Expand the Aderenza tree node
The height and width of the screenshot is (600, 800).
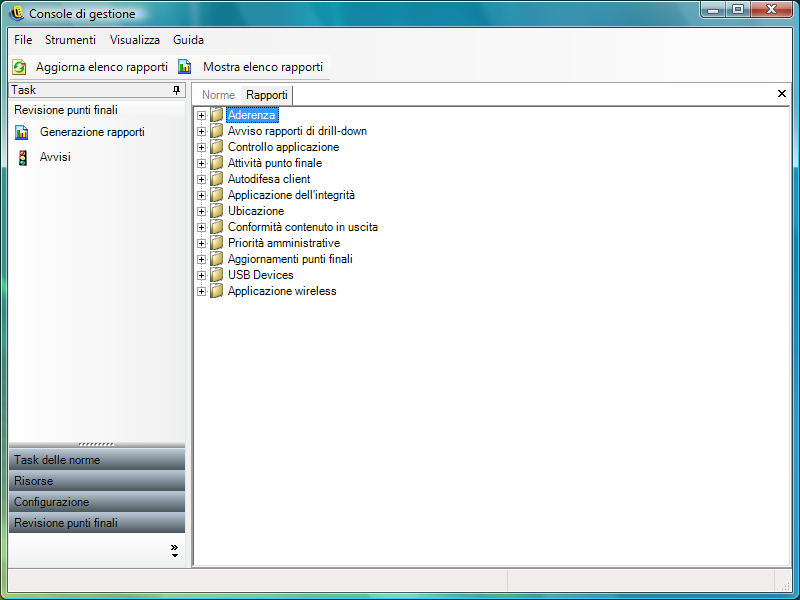(202, 115)
